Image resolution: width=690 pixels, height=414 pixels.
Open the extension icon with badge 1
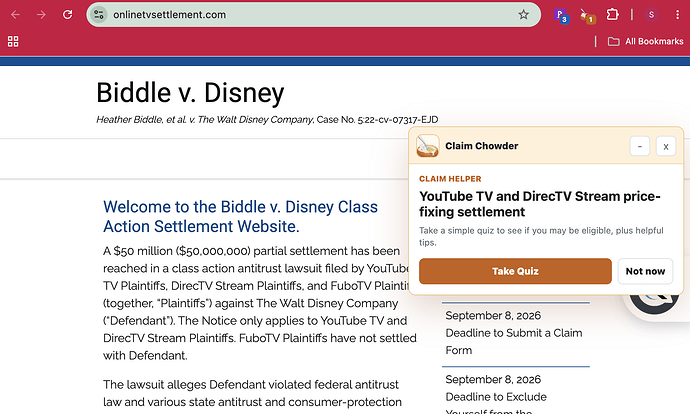coord(587,16)
